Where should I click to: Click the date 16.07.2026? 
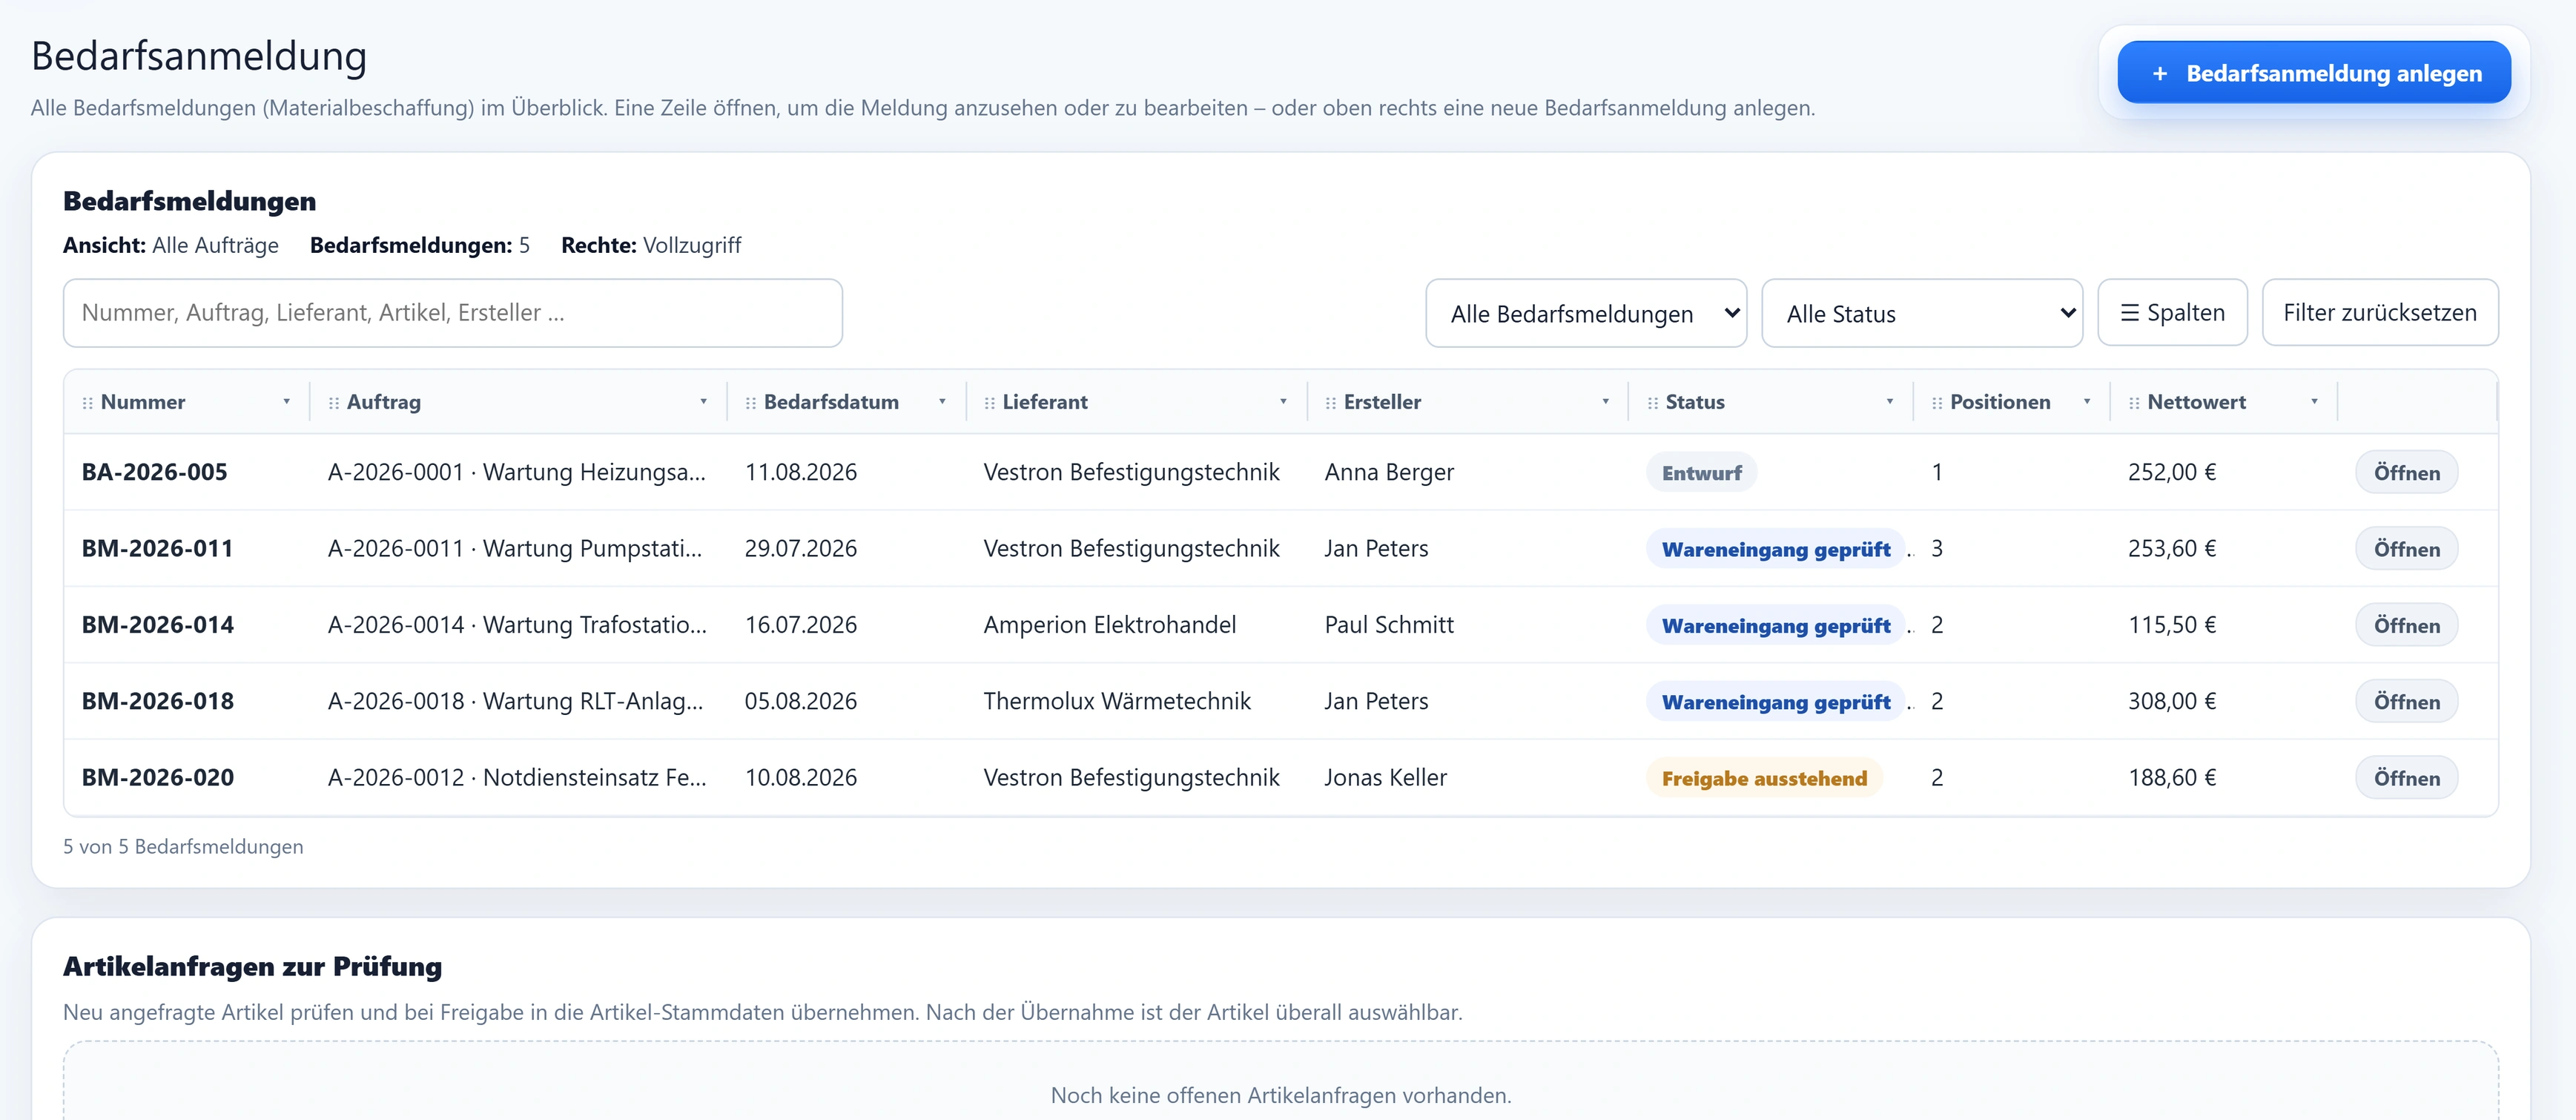801,625
